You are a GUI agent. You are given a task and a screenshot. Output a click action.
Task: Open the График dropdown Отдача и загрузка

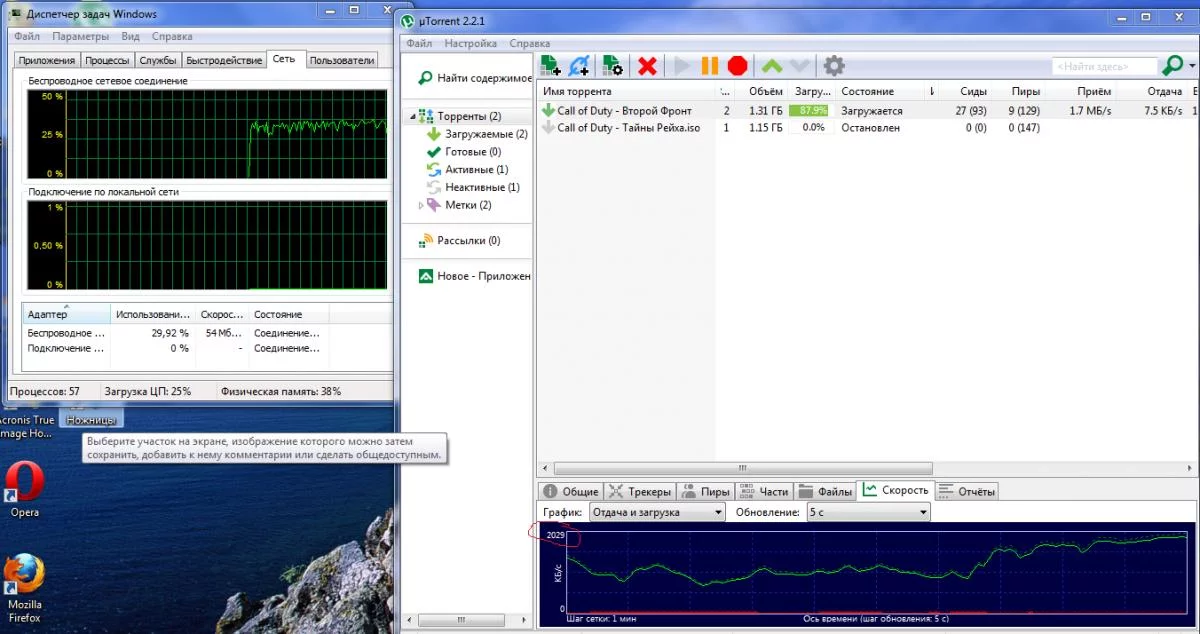pos(656,512)
